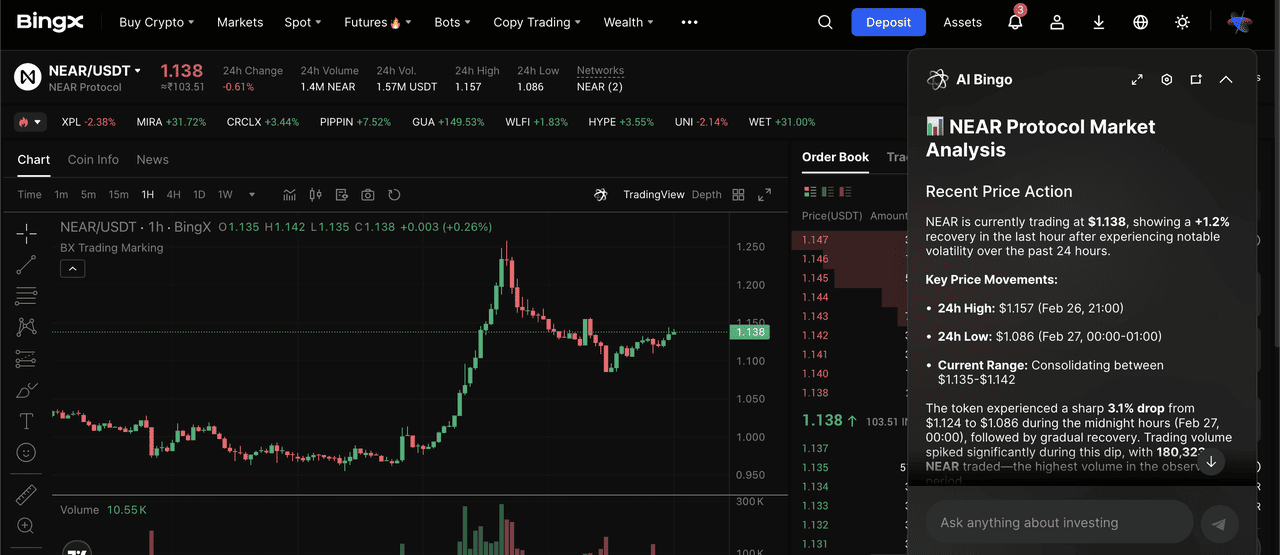Collapse the AI Bingo panel chevron
This screenshot has height=555, width=1280.
(x=1226, y=80)
